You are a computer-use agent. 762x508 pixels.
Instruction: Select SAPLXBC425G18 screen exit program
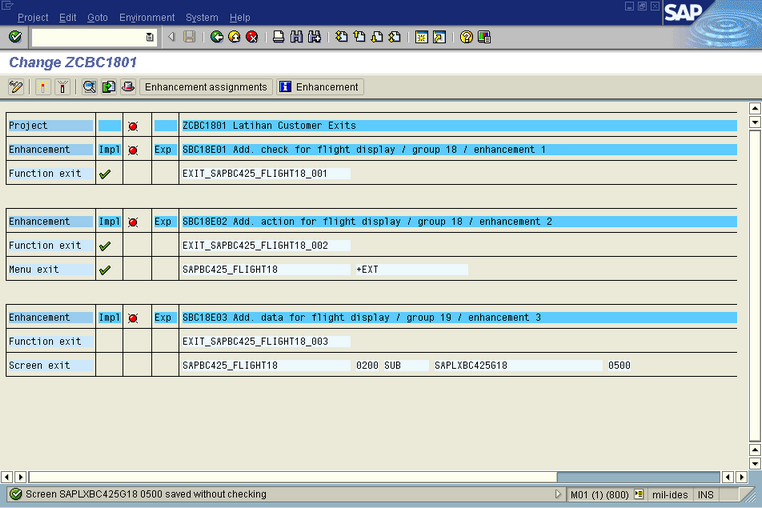(x=518, y=365)
